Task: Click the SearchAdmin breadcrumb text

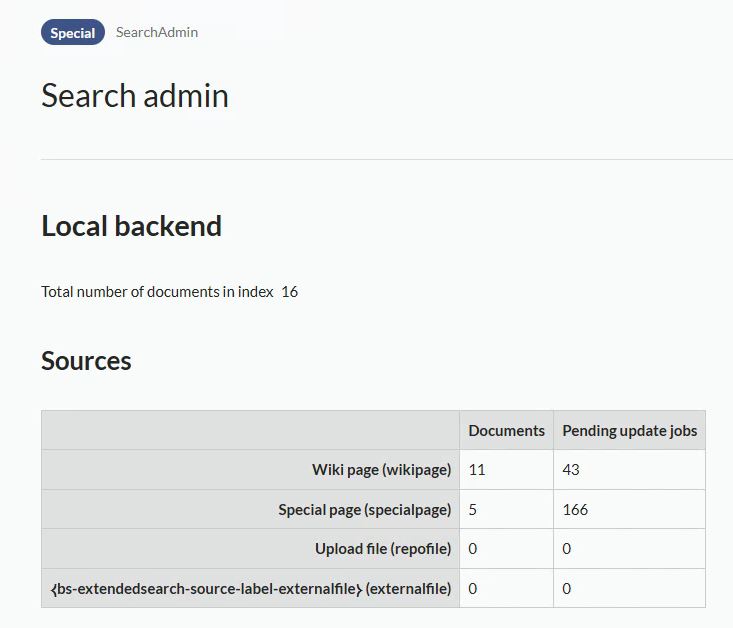Action: (x=157, y=32)
